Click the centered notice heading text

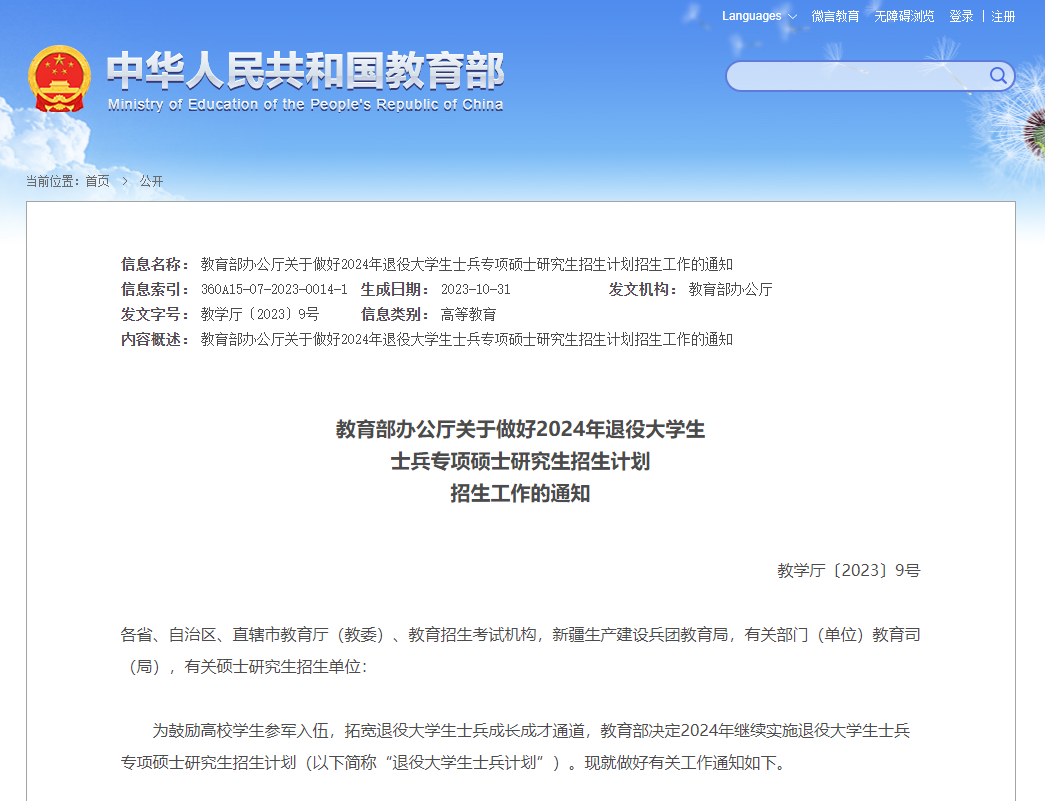521,459
